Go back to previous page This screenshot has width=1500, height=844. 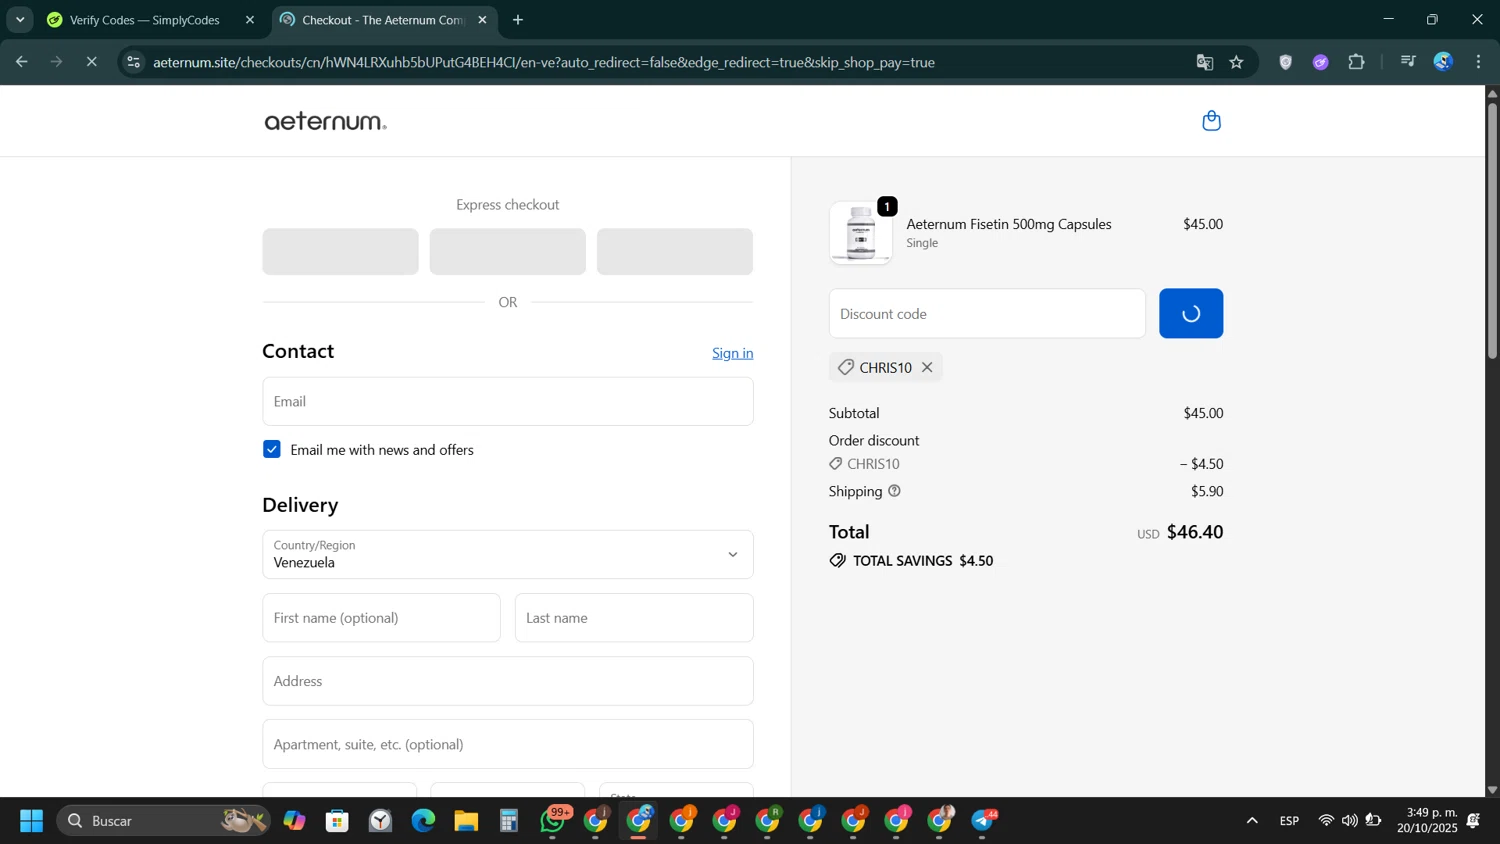[21, 62]
